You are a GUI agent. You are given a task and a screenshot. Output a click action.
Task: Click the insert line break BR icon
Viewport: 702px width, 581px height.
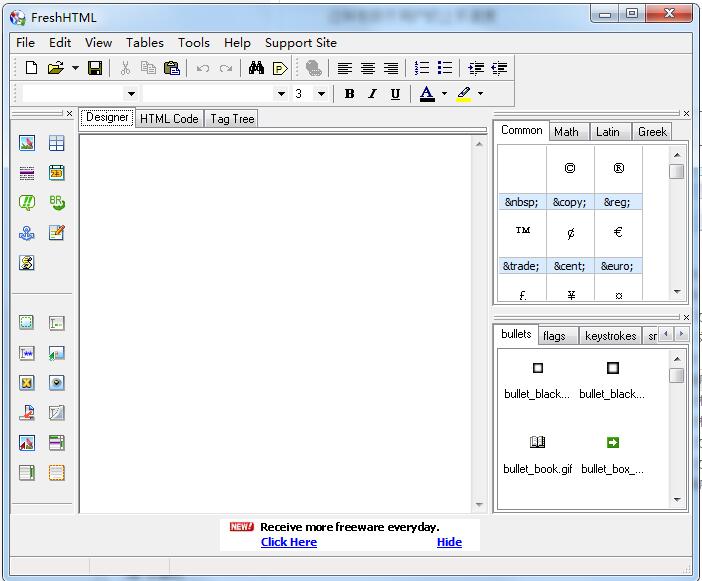tap(57, 202)
